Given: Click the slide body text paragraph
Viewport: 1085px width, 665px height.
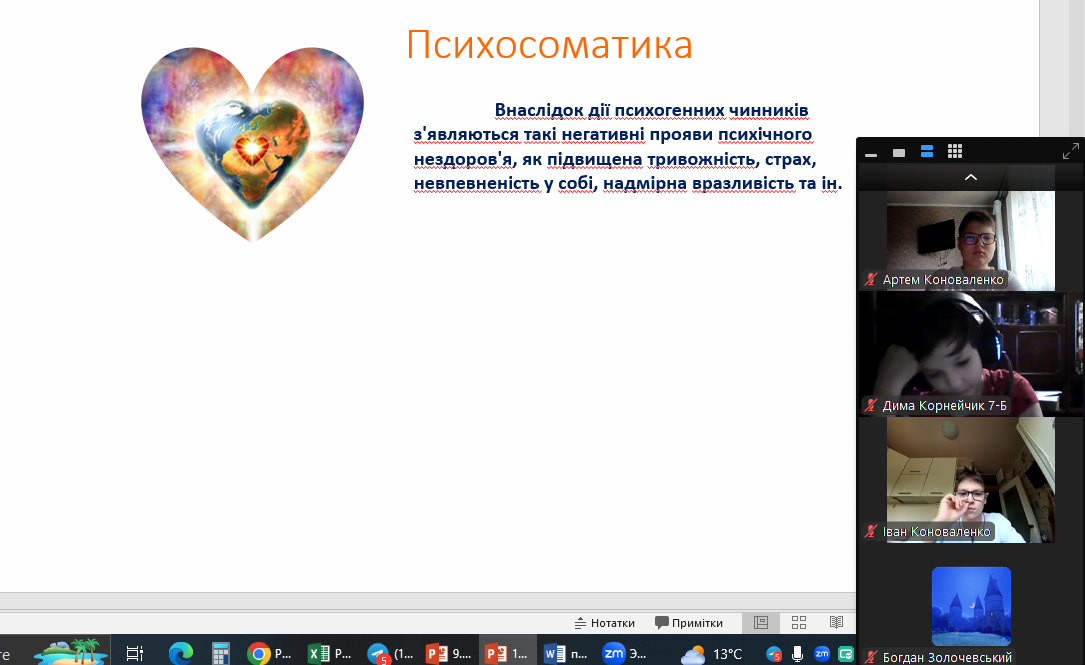Looking at the screenshot, I should point(628,147).
